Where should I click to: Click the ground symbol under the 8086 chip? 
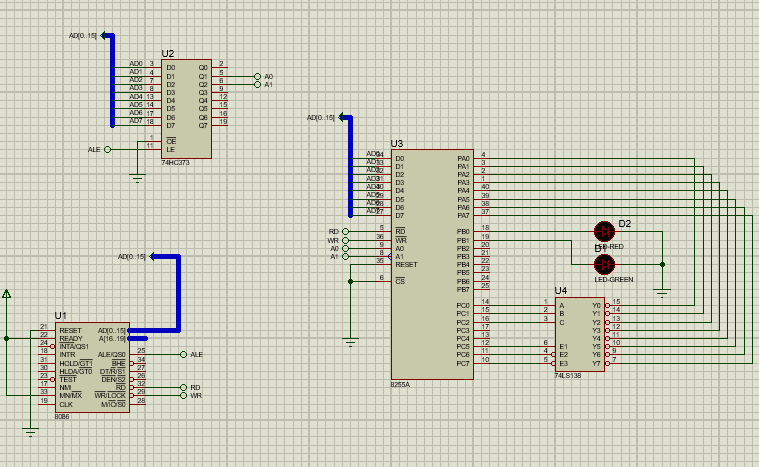click(x=30, y=432)
